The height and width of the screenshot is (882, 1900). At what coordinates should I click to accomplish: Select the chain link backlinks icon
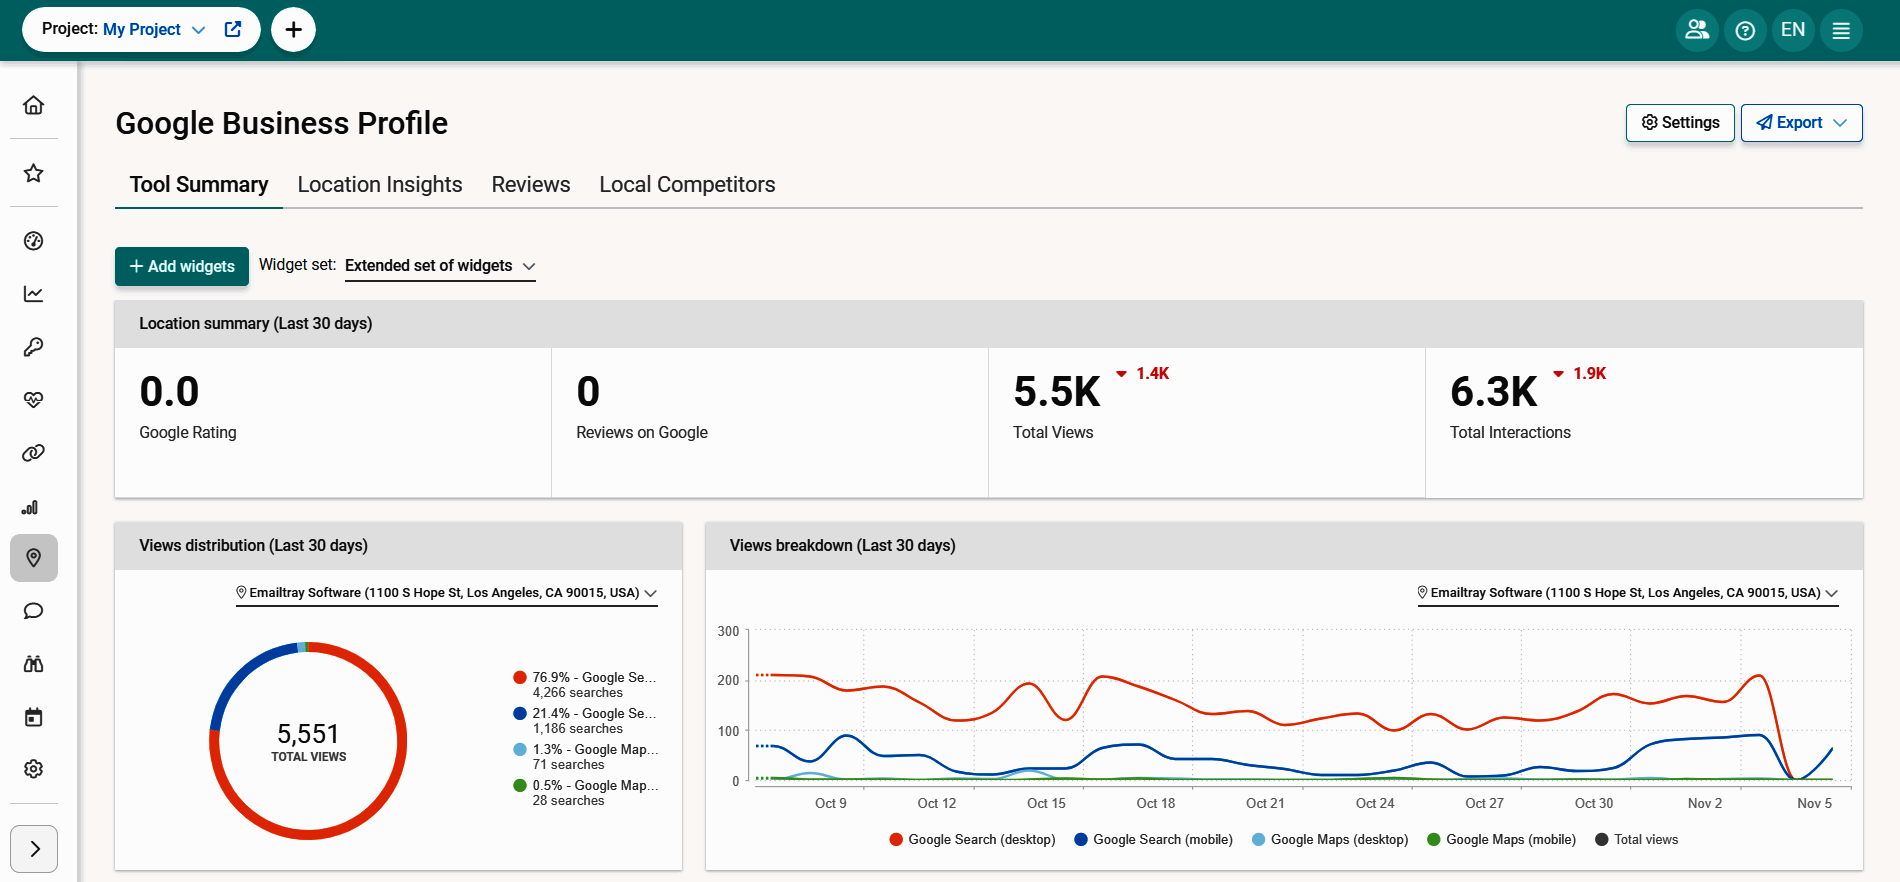tap(34, 453)
